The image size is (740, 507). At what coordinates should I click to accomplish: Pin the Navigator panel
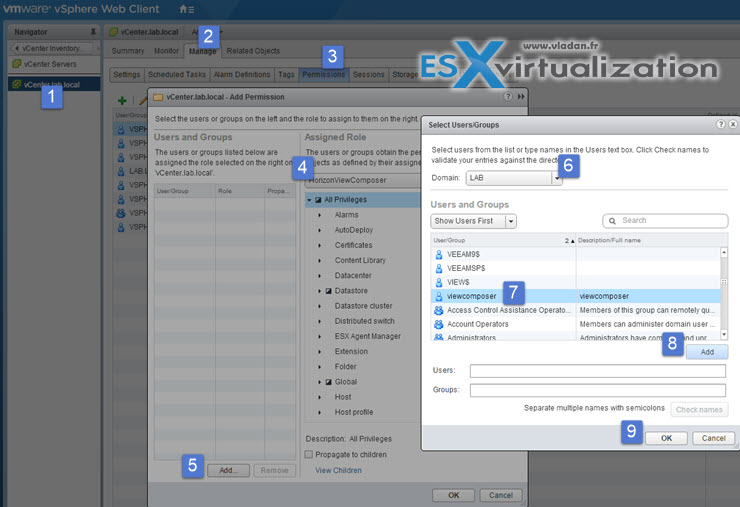(93, 32)
